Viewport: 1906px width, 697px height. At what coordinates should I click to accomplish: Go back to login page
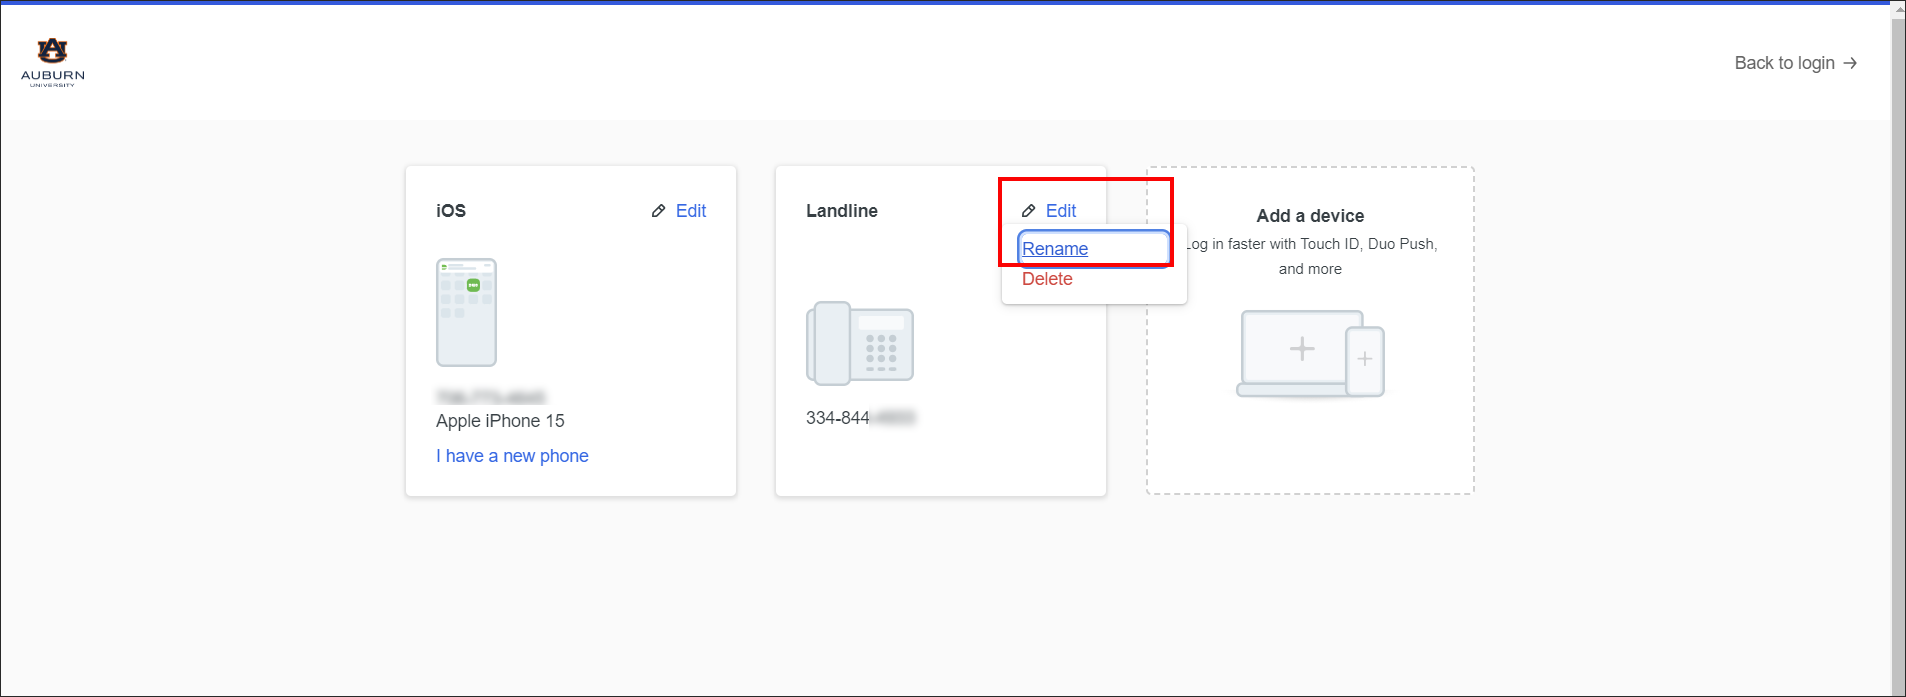[1784, 63]
